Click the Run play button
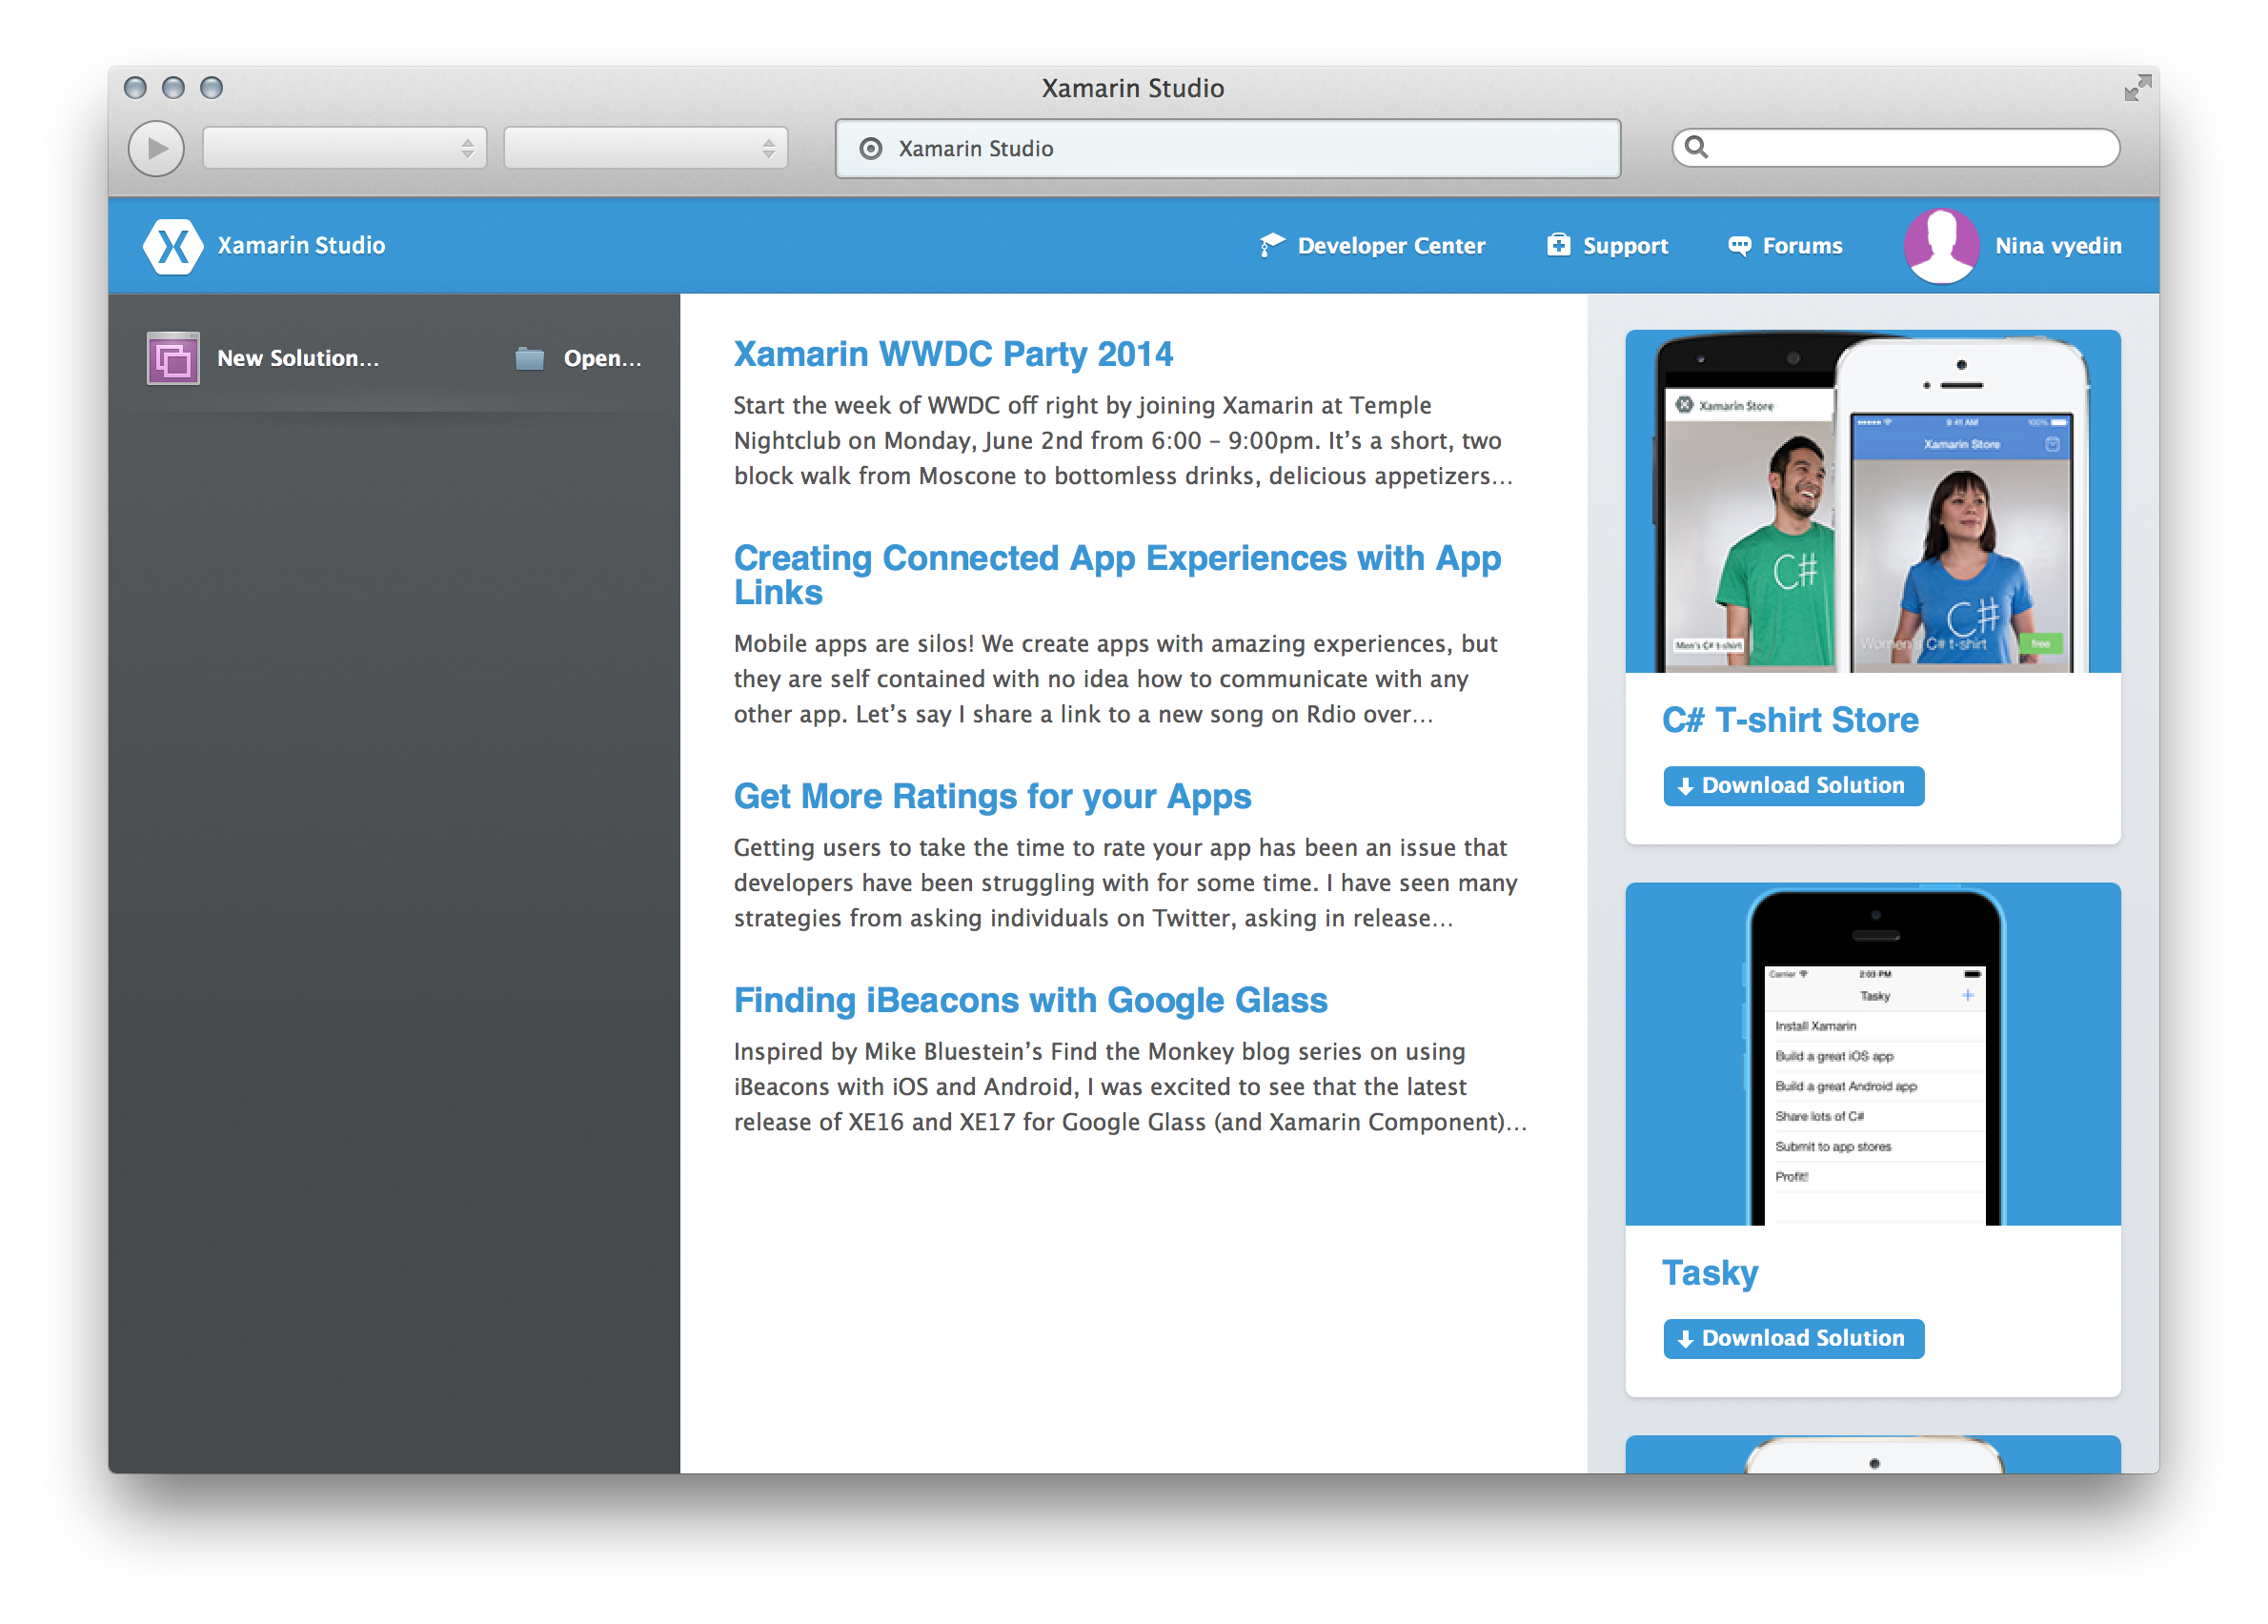The height and width of the screenshot is (1624, 2268). 156,149
